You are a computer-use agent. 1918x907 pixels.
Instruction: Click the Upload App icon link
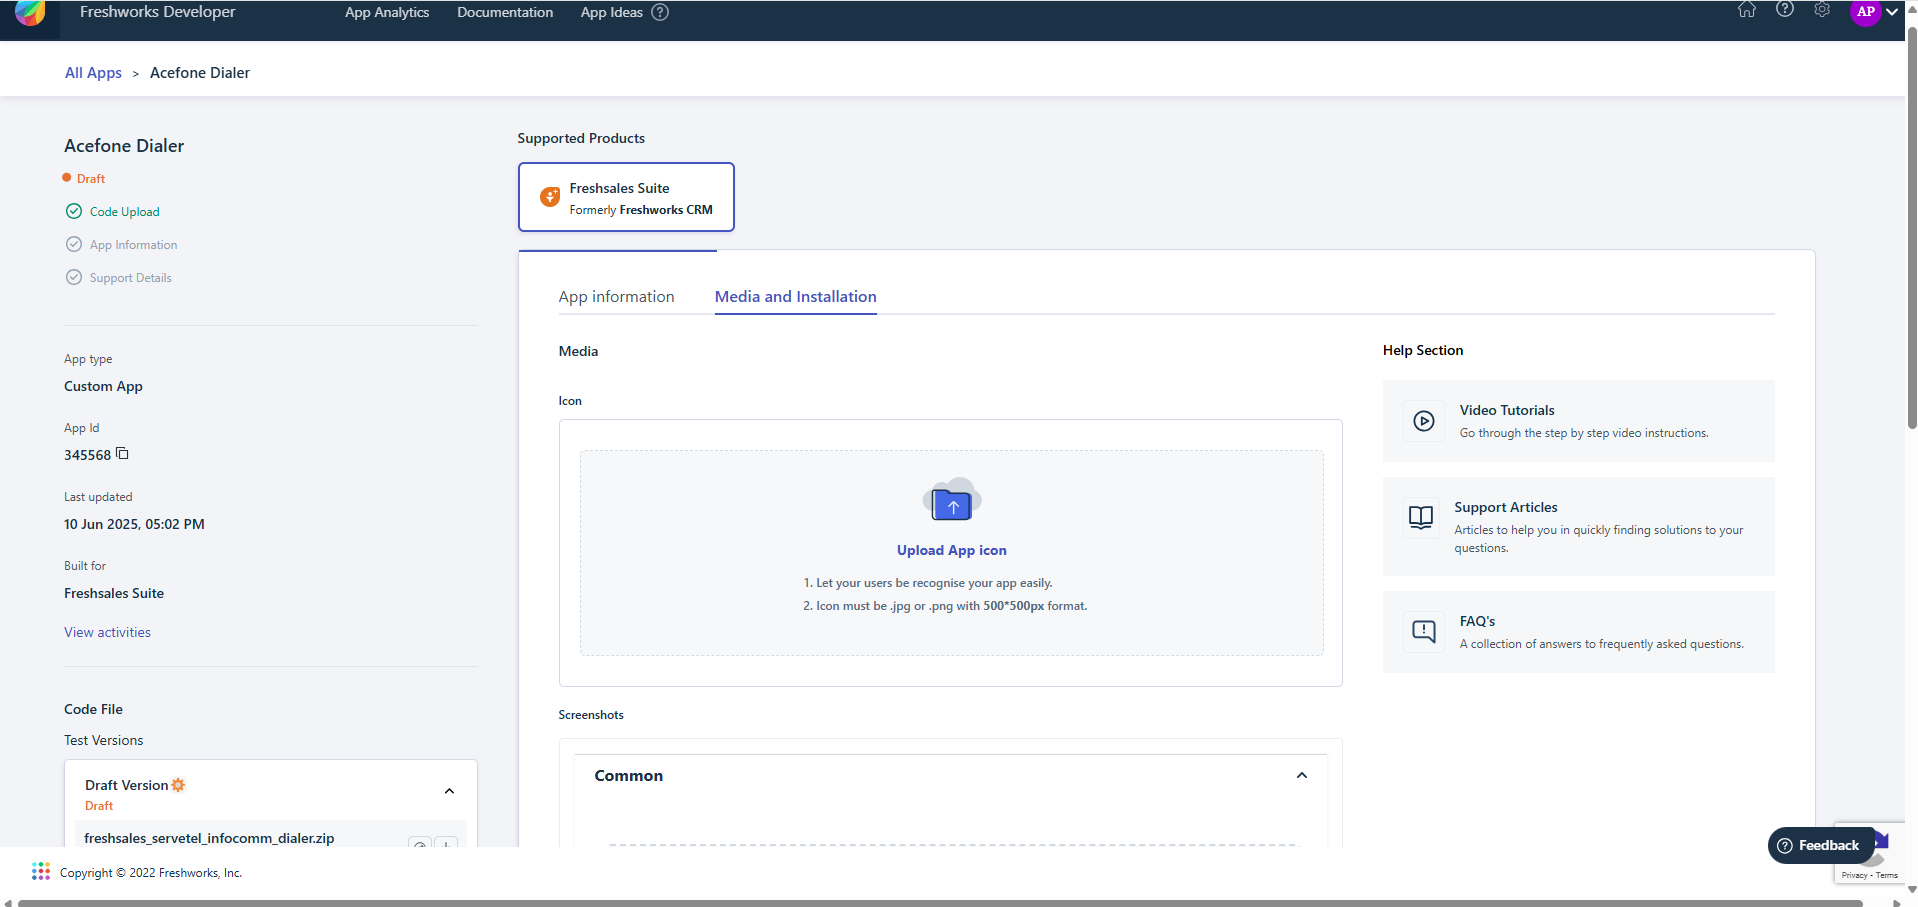[952, 550]
